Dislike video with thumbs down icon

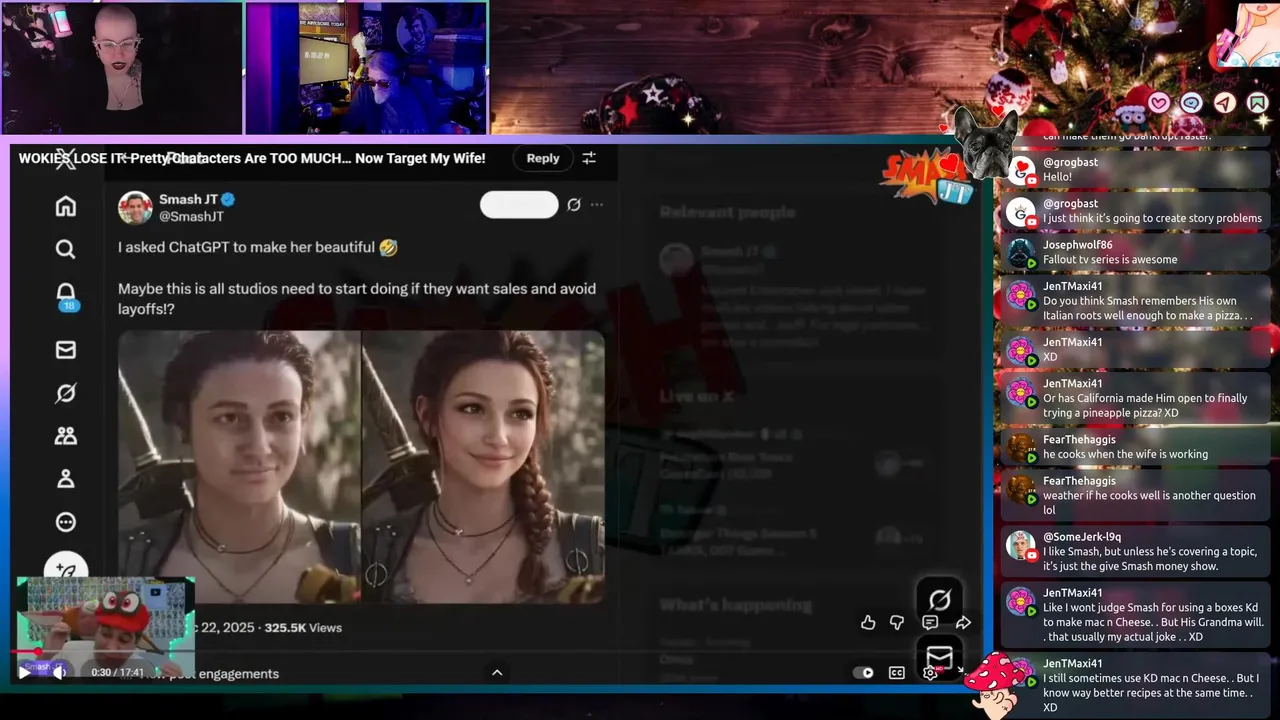[x=897, y=622]
